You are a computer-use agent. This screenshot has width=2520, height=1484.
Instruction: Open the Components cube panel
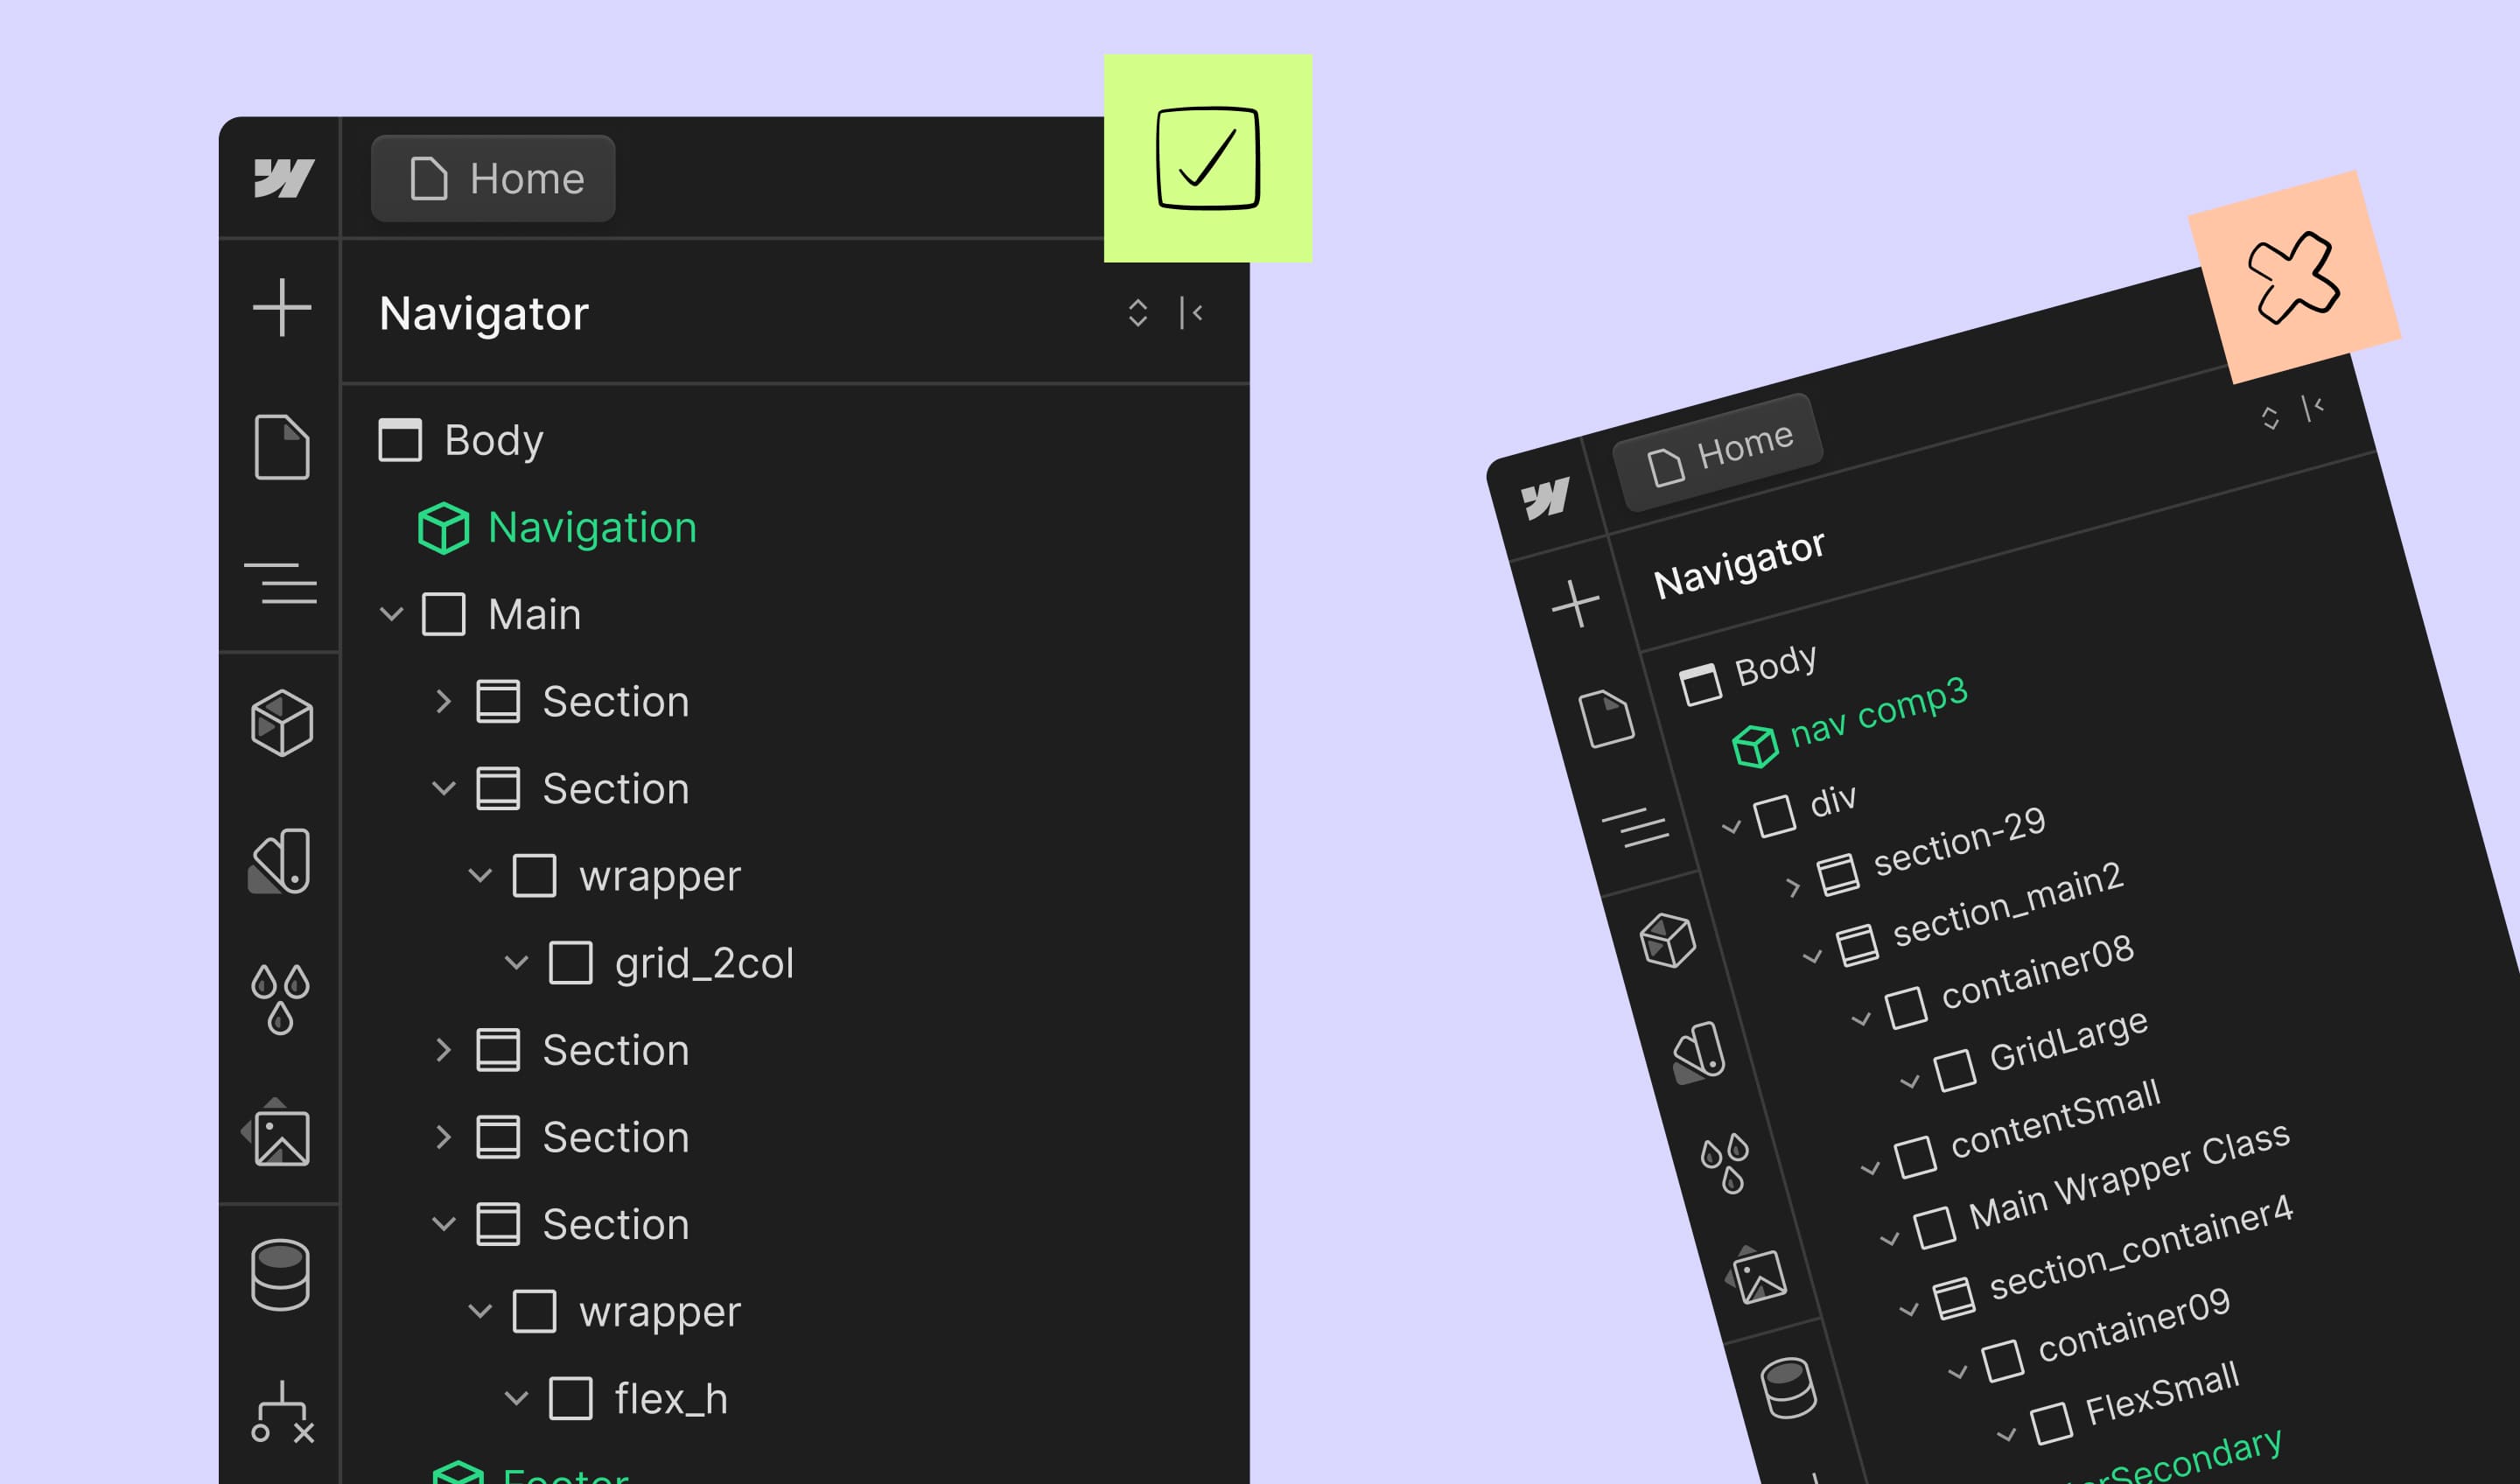pyautogui.click(x=282, y=723)
